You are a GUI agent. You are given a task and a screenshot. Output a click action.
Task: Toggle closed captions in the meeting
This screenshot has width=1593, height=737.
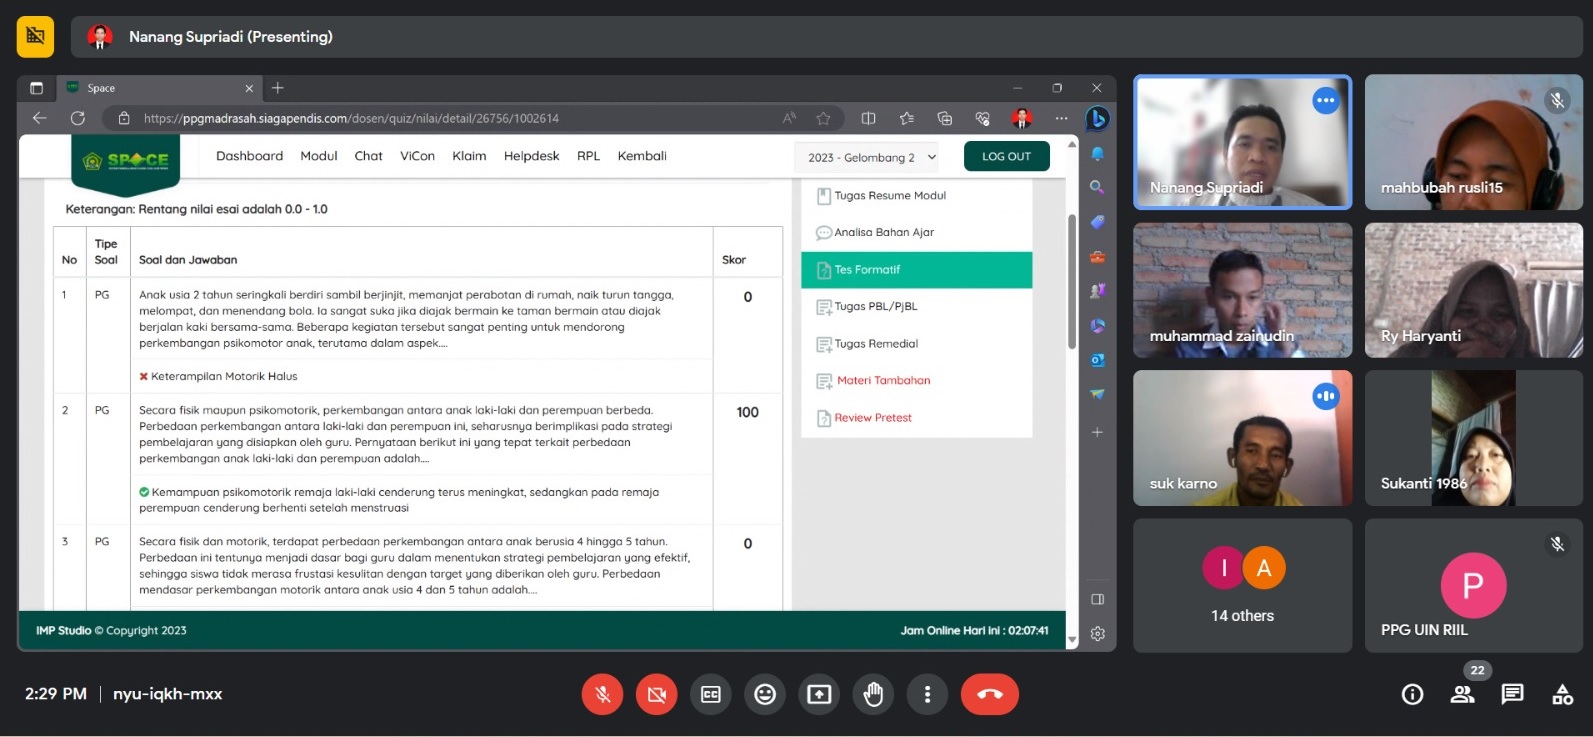point(711,694)
